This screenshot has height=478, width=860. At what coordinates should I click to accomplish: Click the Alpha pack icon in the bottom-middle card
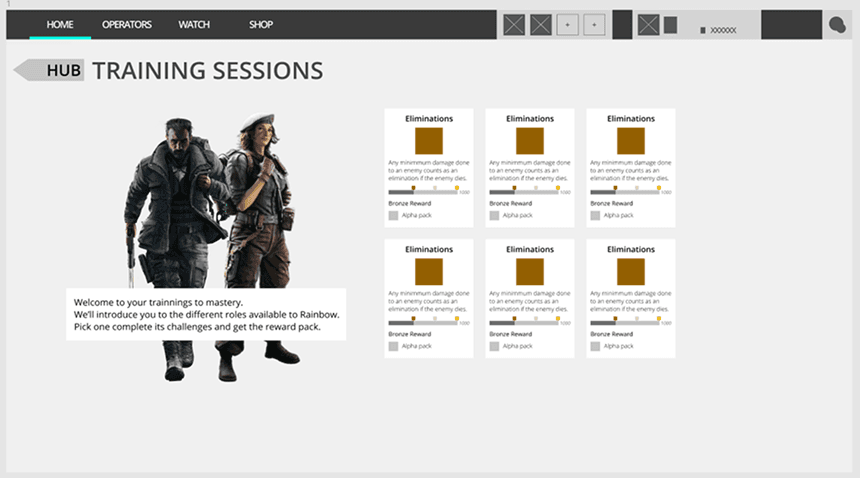pyautogui.click(x=494, y=346)
